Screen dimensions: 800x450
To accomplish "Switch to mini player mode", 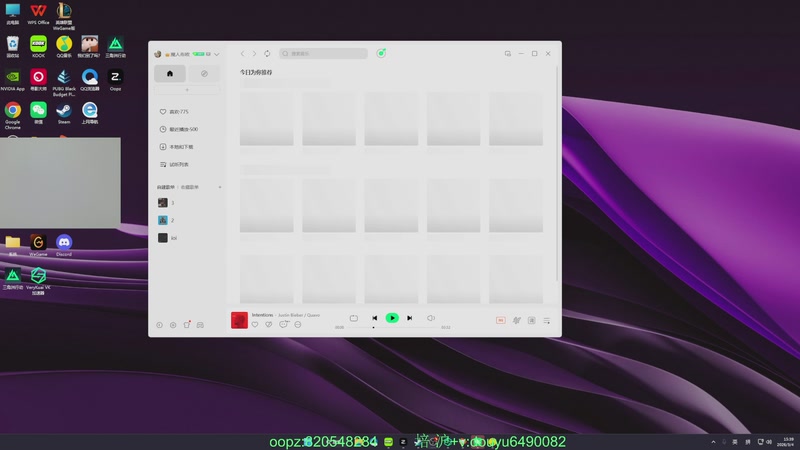I will [508, 54].
